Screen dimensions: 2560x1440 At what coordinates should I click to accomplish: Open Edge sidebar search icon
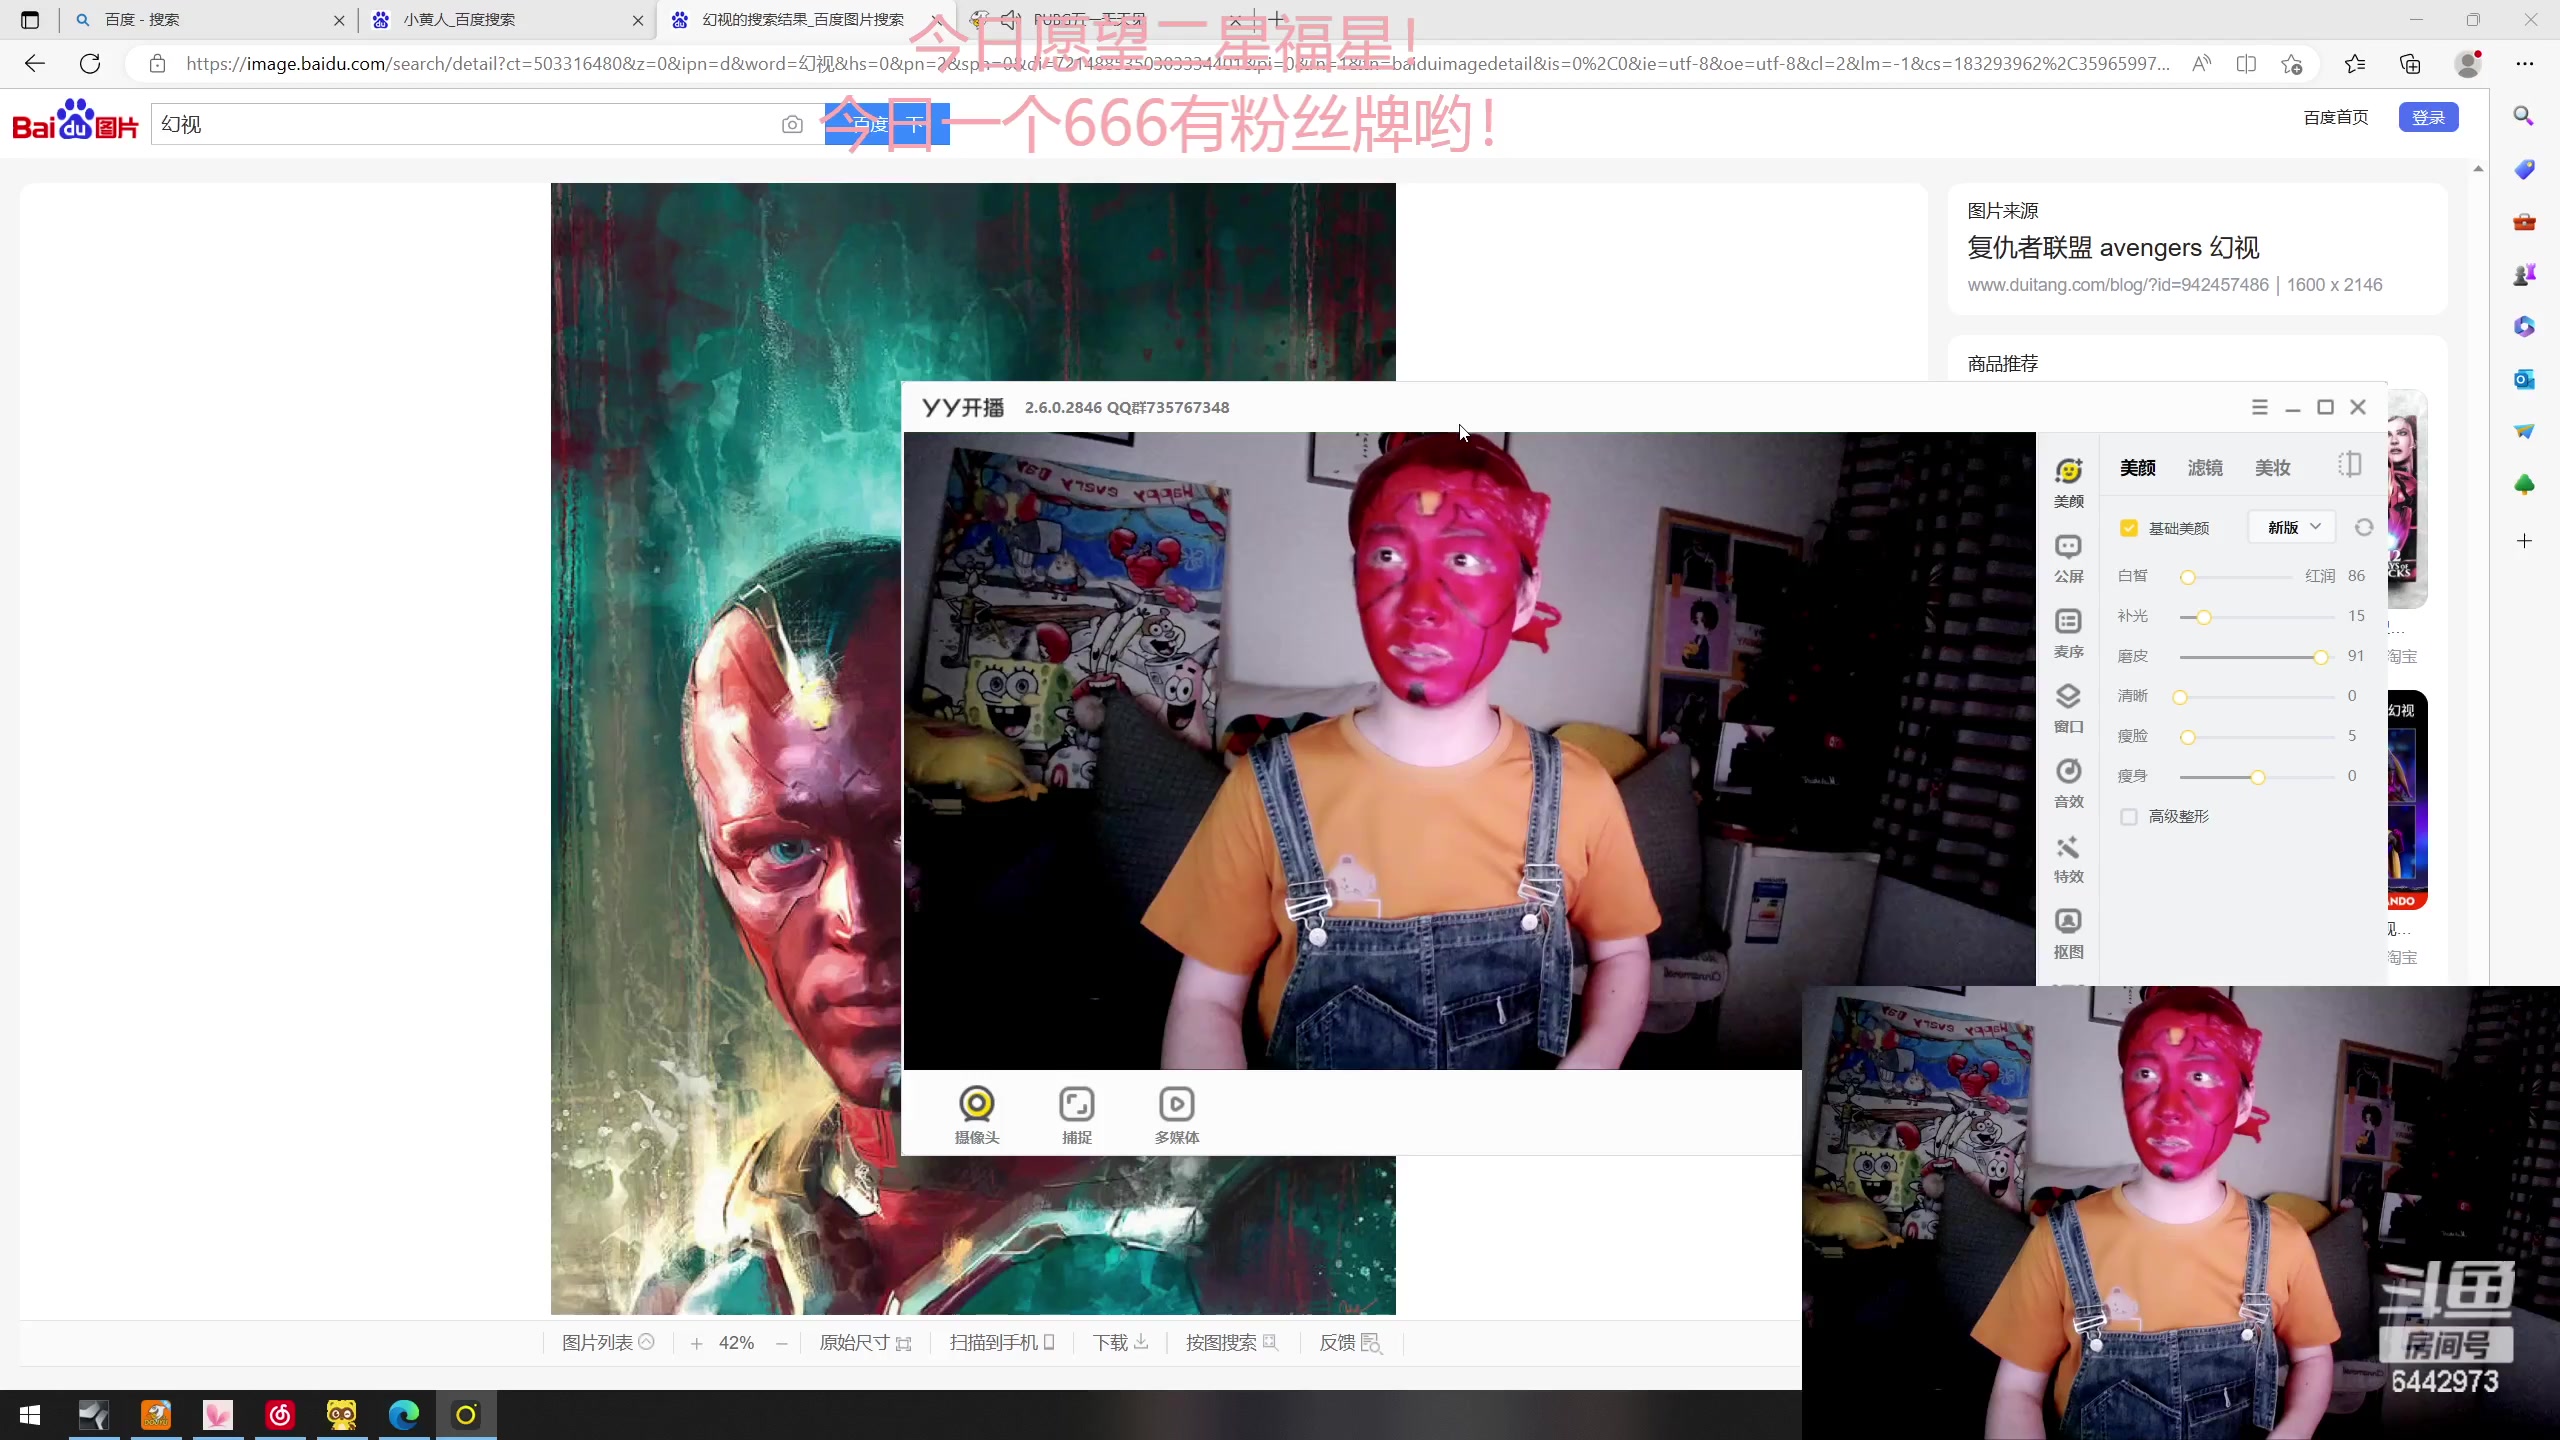coord(2524,116)
